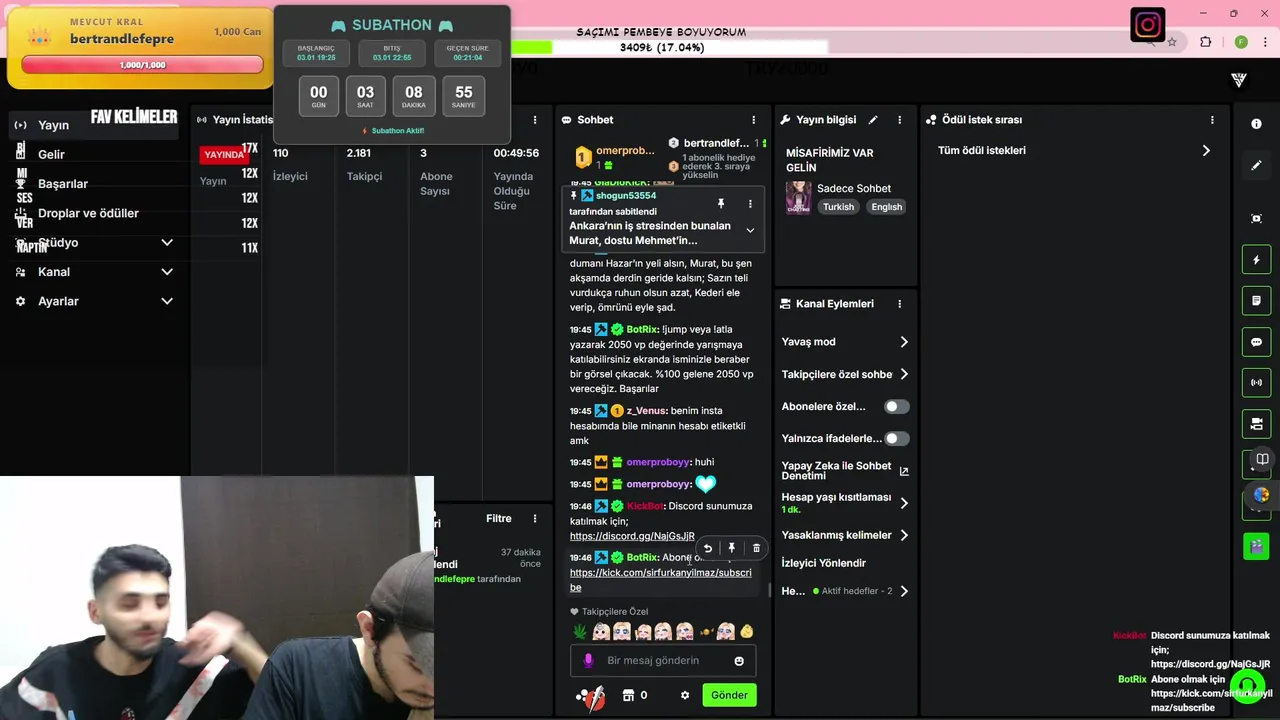Screen dimensions: 1280x720
Task: Select Gelir in left navigation
Action: pos(51,155)
